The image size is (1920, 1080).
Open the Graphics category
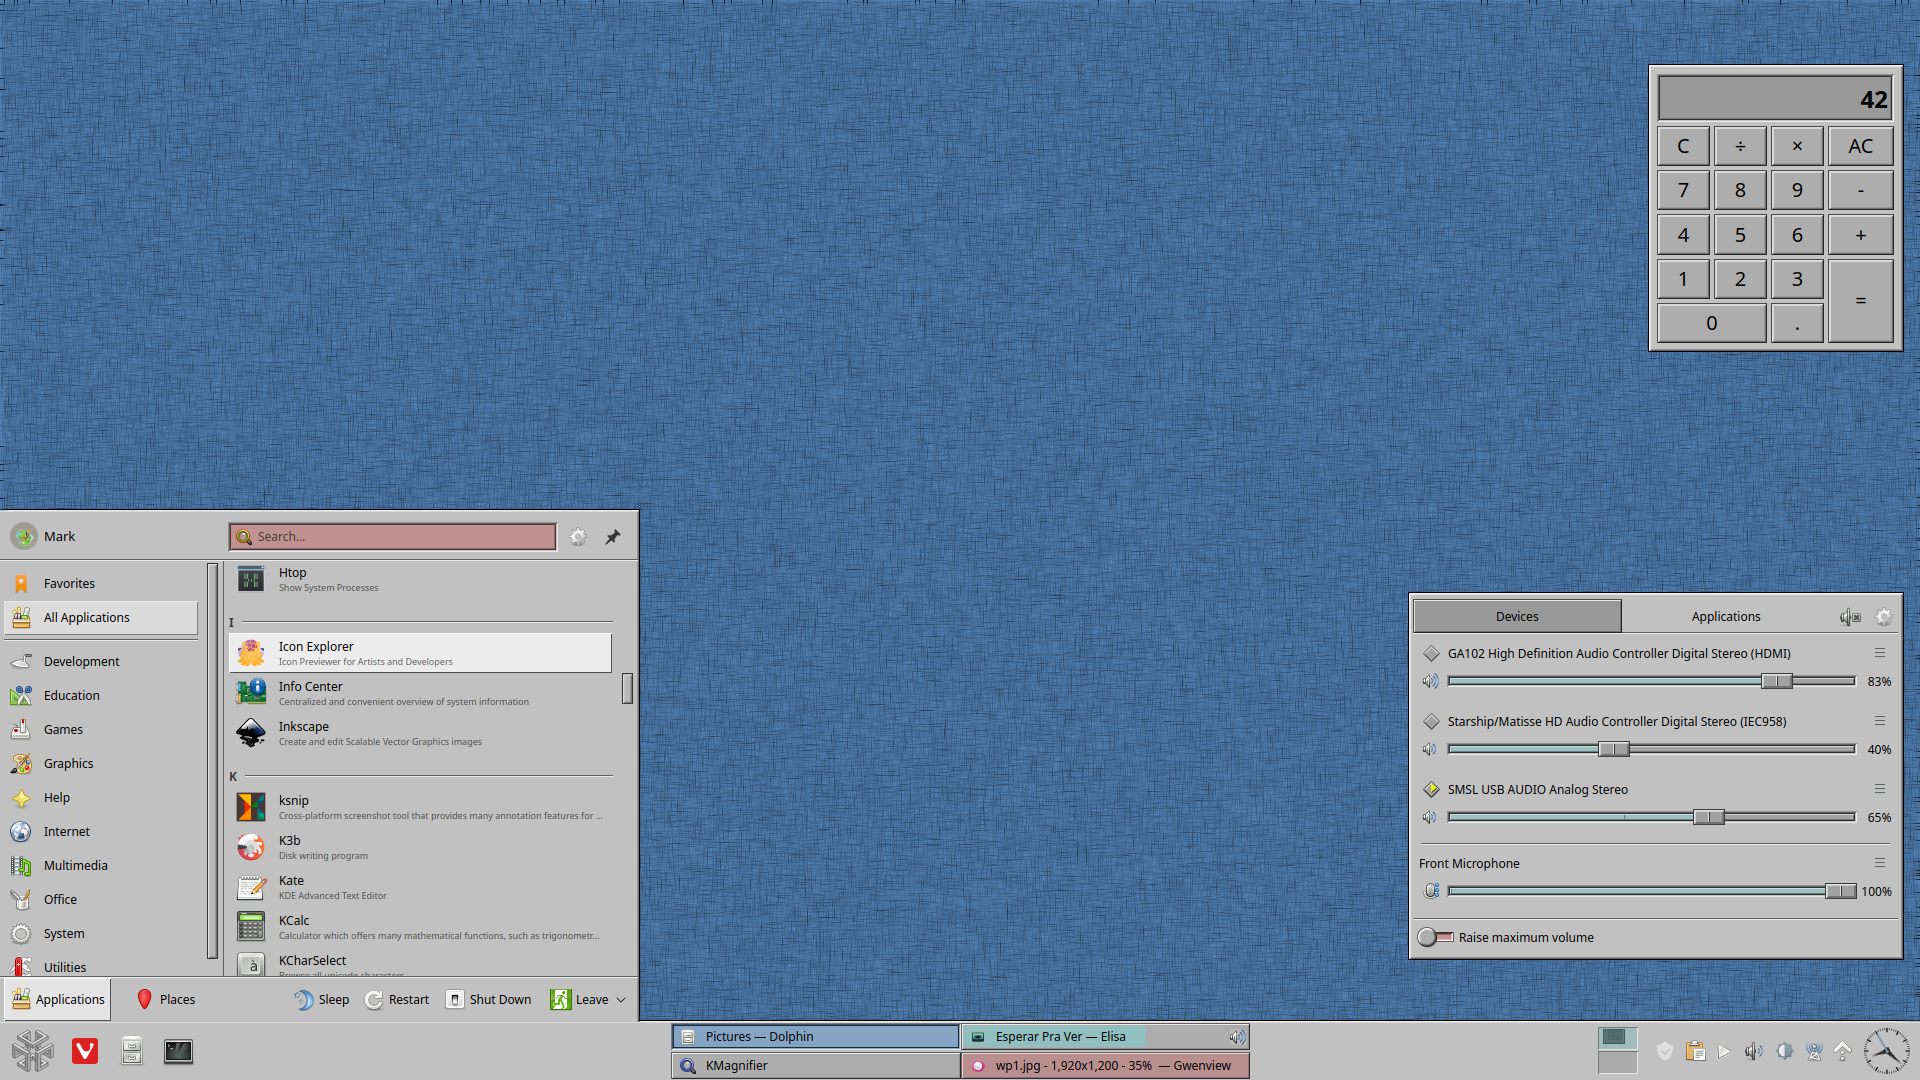(101, 764)
